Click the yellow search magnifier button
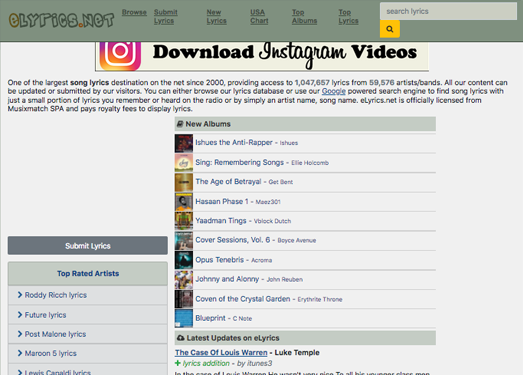Image resolution: width=523 pixels, height=375 pixels. 390,29
